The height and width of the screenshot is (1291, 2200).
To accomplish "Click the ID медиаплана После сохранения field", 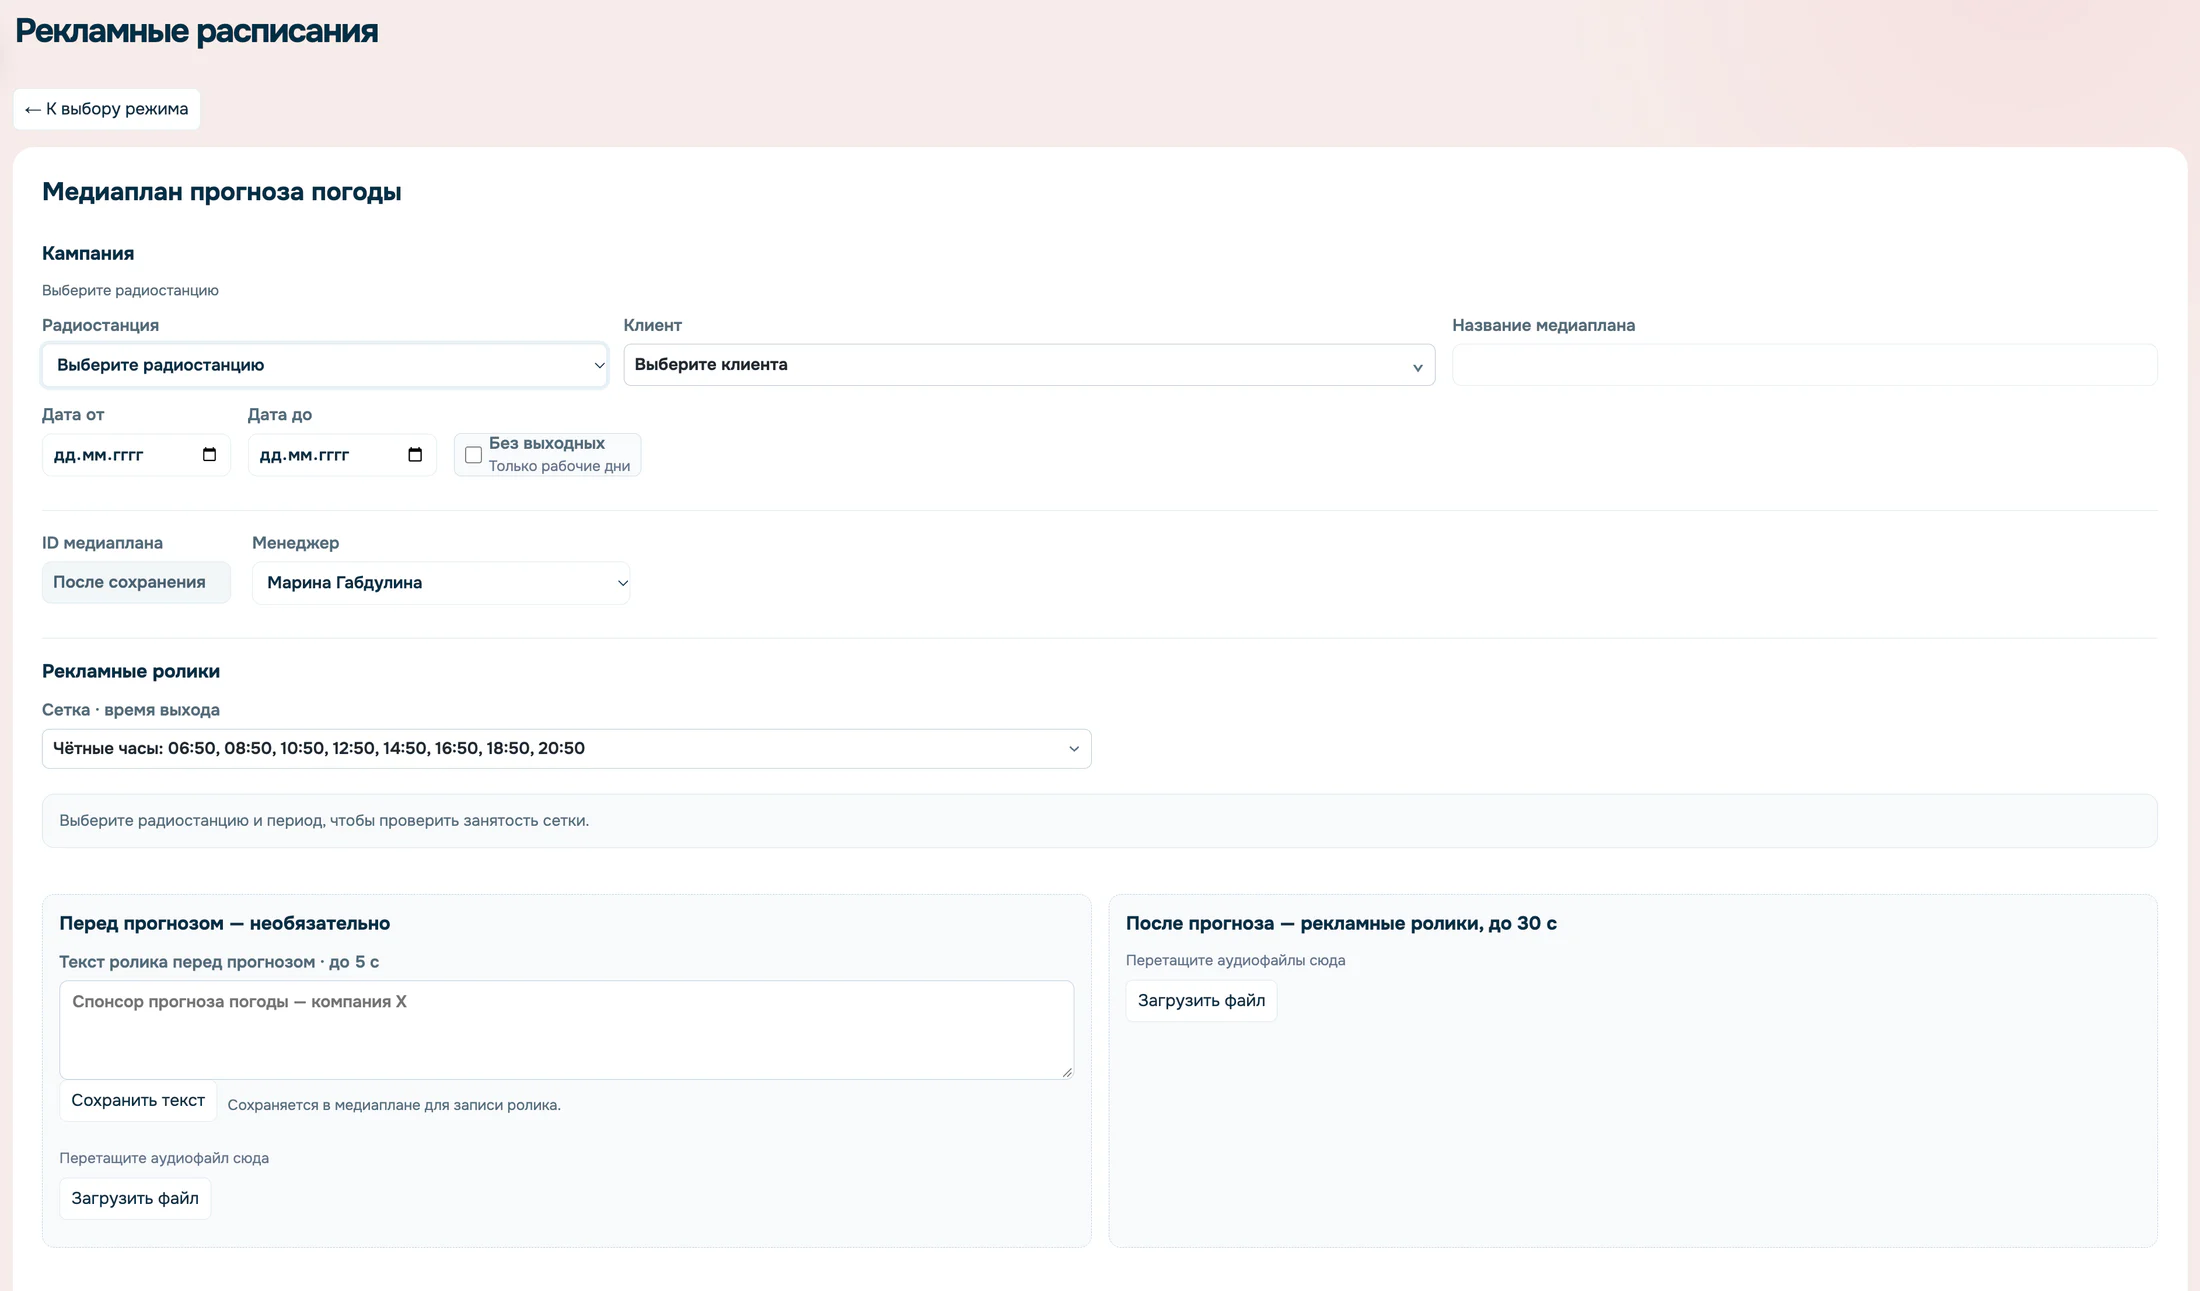I will pyautogui.click(x=136, y=583).
